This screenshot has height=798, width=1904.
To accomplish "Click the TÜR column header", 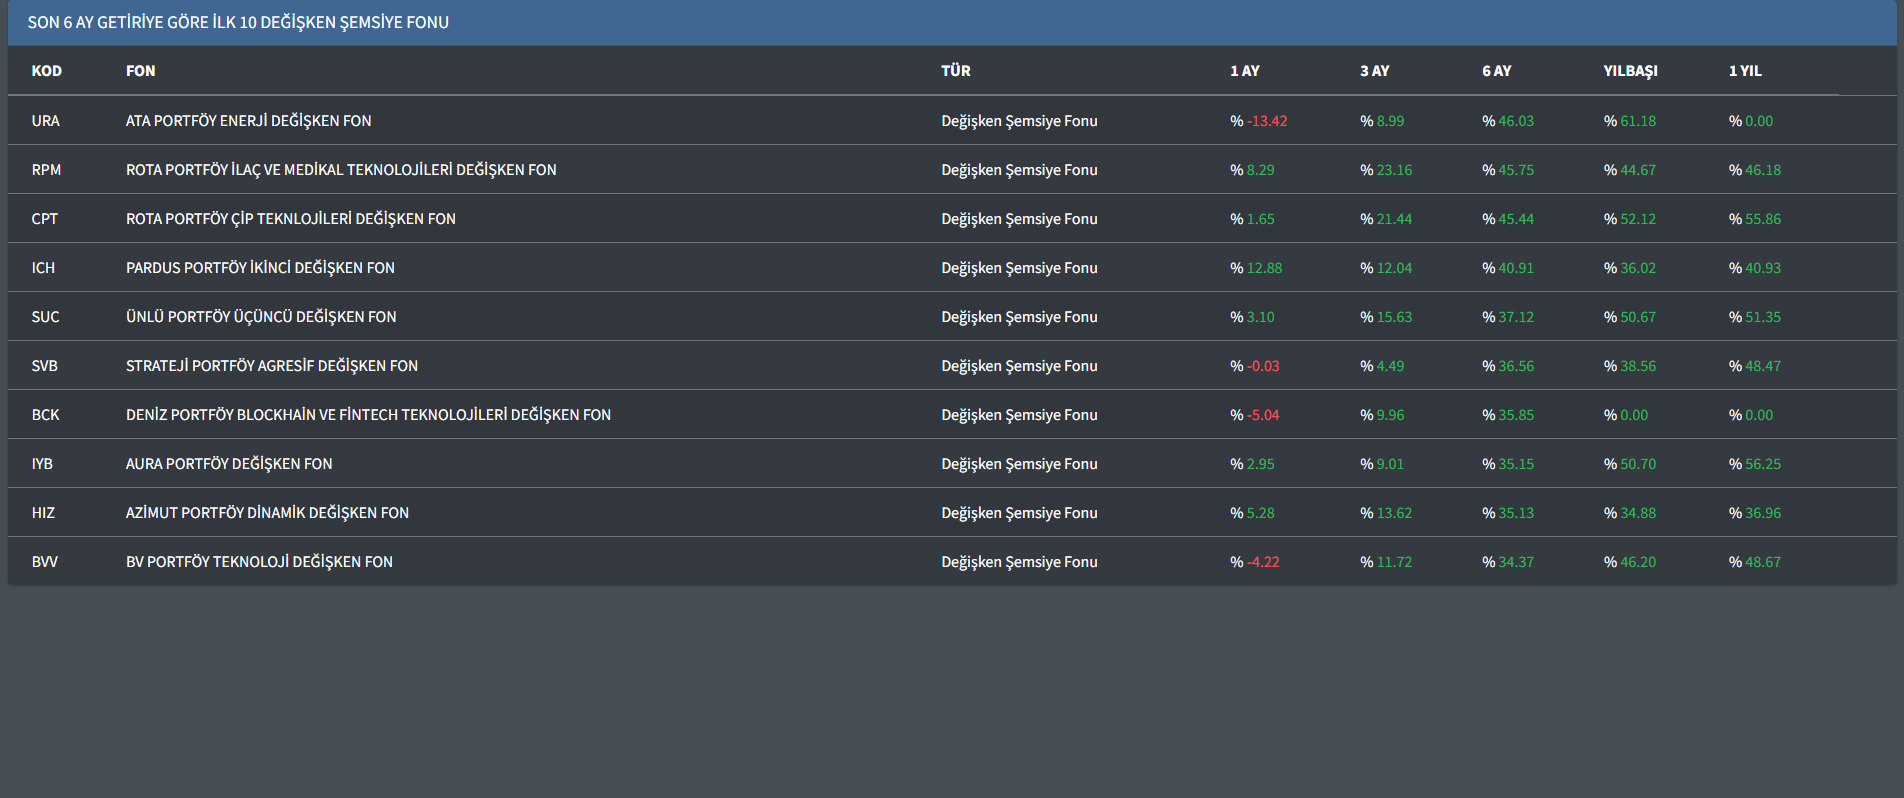I will pyautogui.click(x=956, y=71).
